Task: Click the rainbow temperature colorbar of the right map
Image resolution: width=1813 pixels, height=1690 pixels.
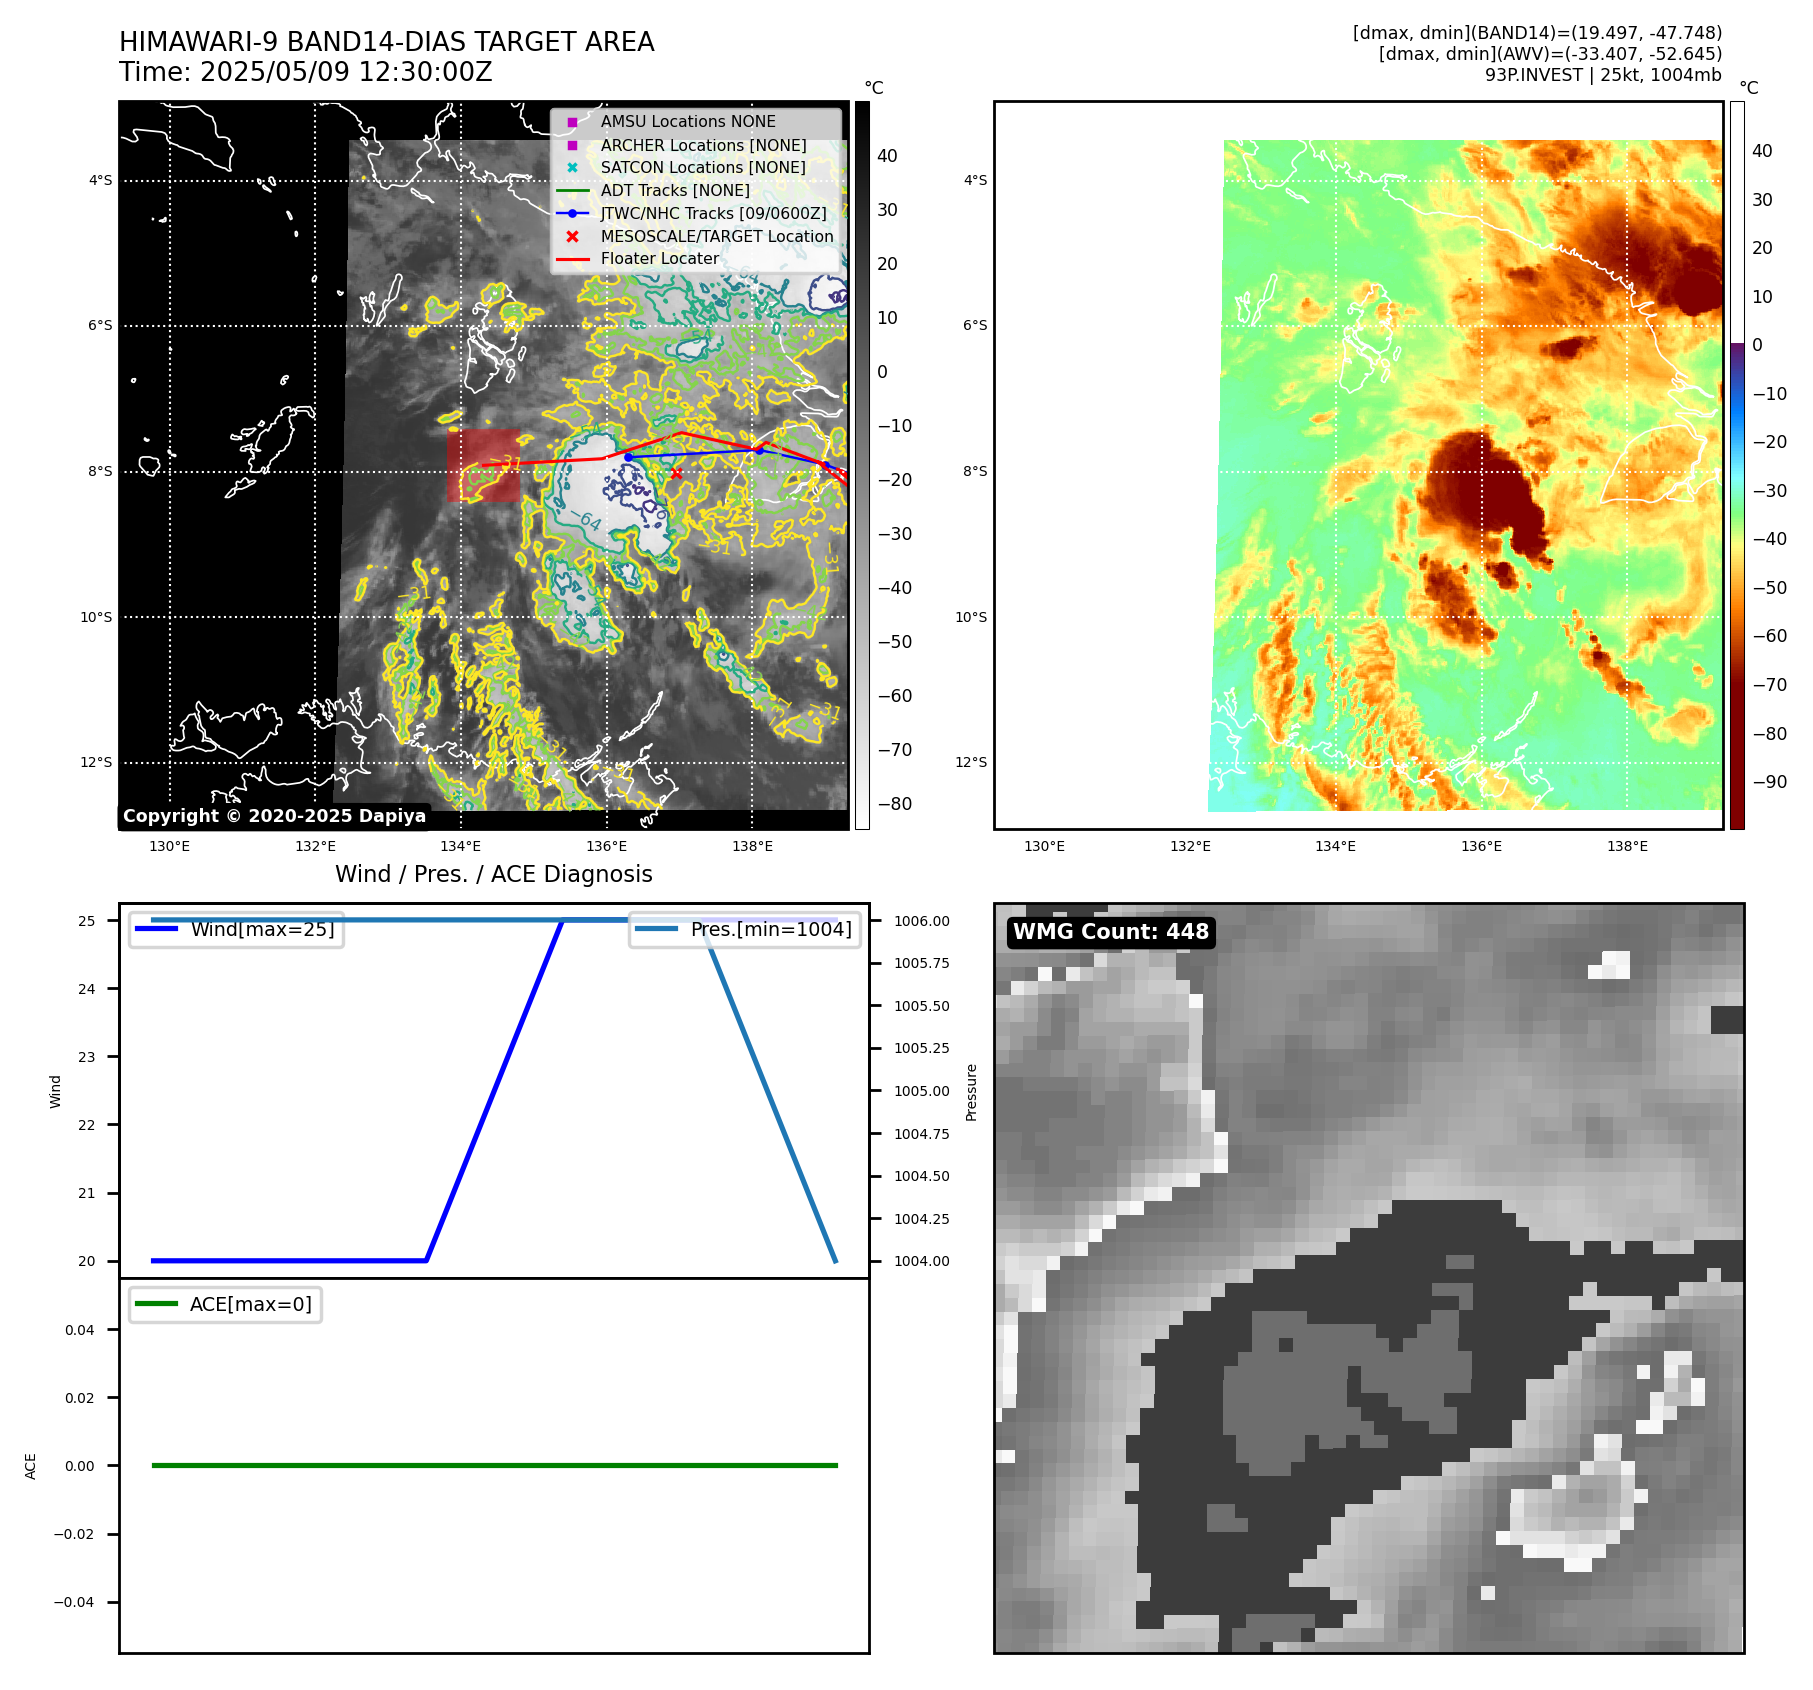Action: click(1737, 465)
